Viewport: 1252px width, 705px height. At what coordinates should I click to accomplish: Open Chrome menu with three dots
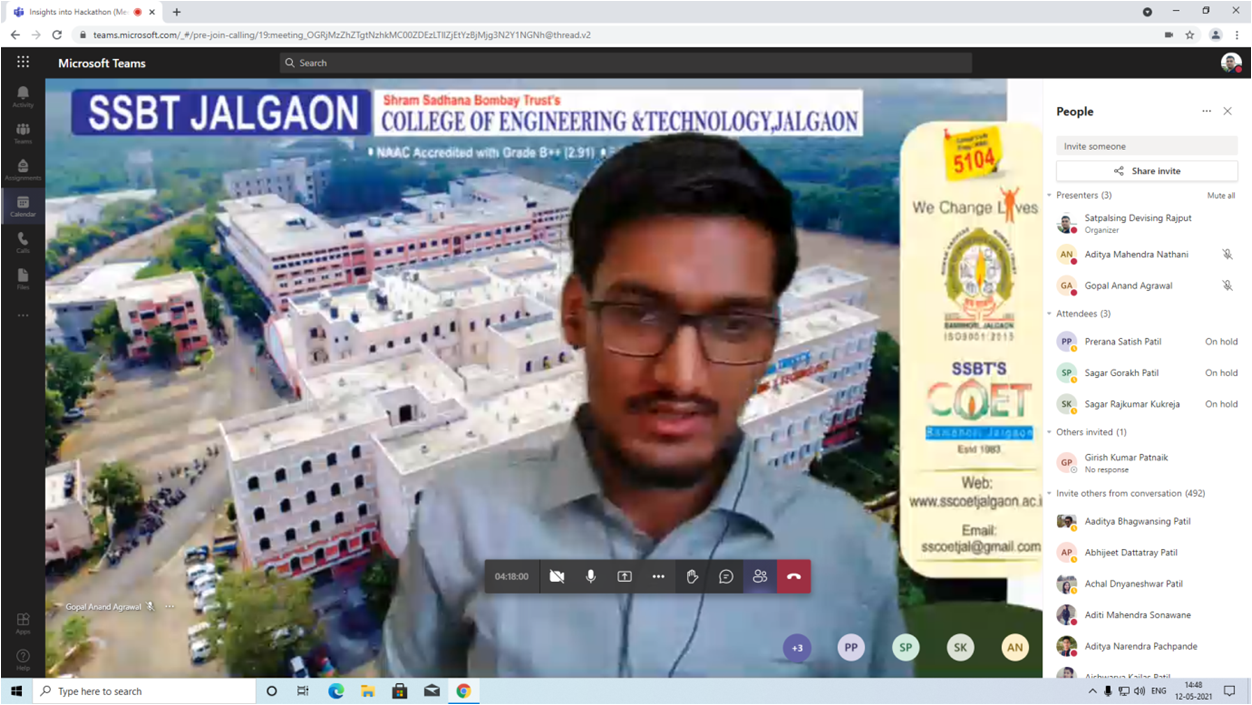[1237, 34]
